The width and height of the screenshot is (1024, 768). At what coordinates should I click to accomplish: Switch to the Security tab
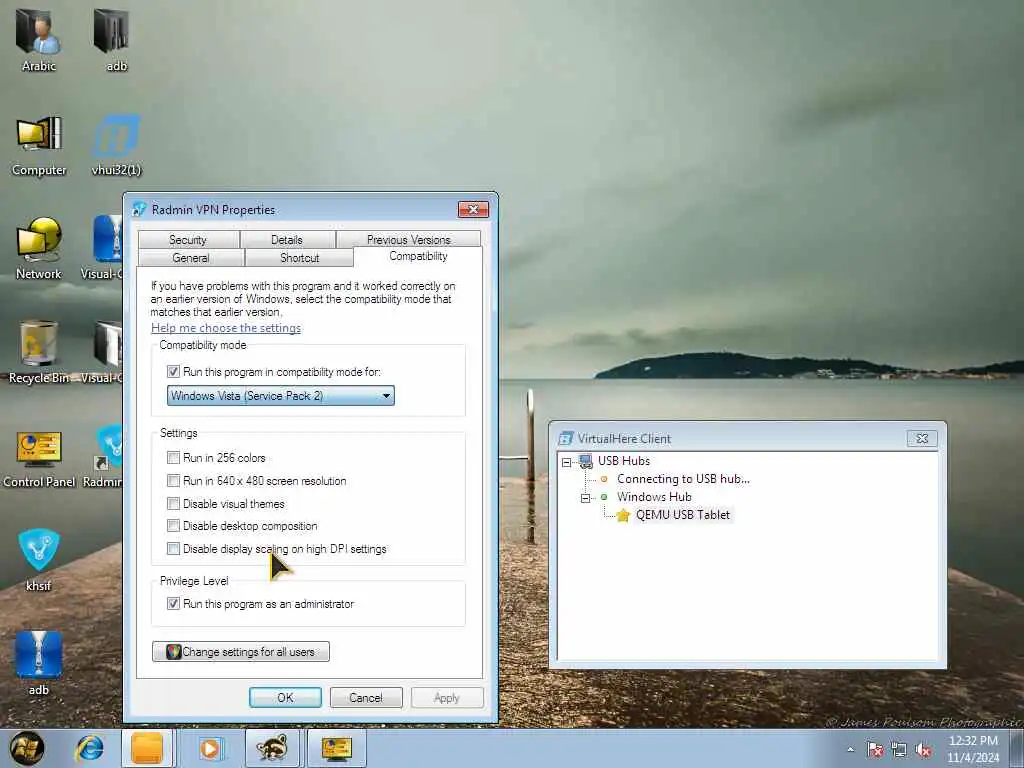click(x=188, y=240)
